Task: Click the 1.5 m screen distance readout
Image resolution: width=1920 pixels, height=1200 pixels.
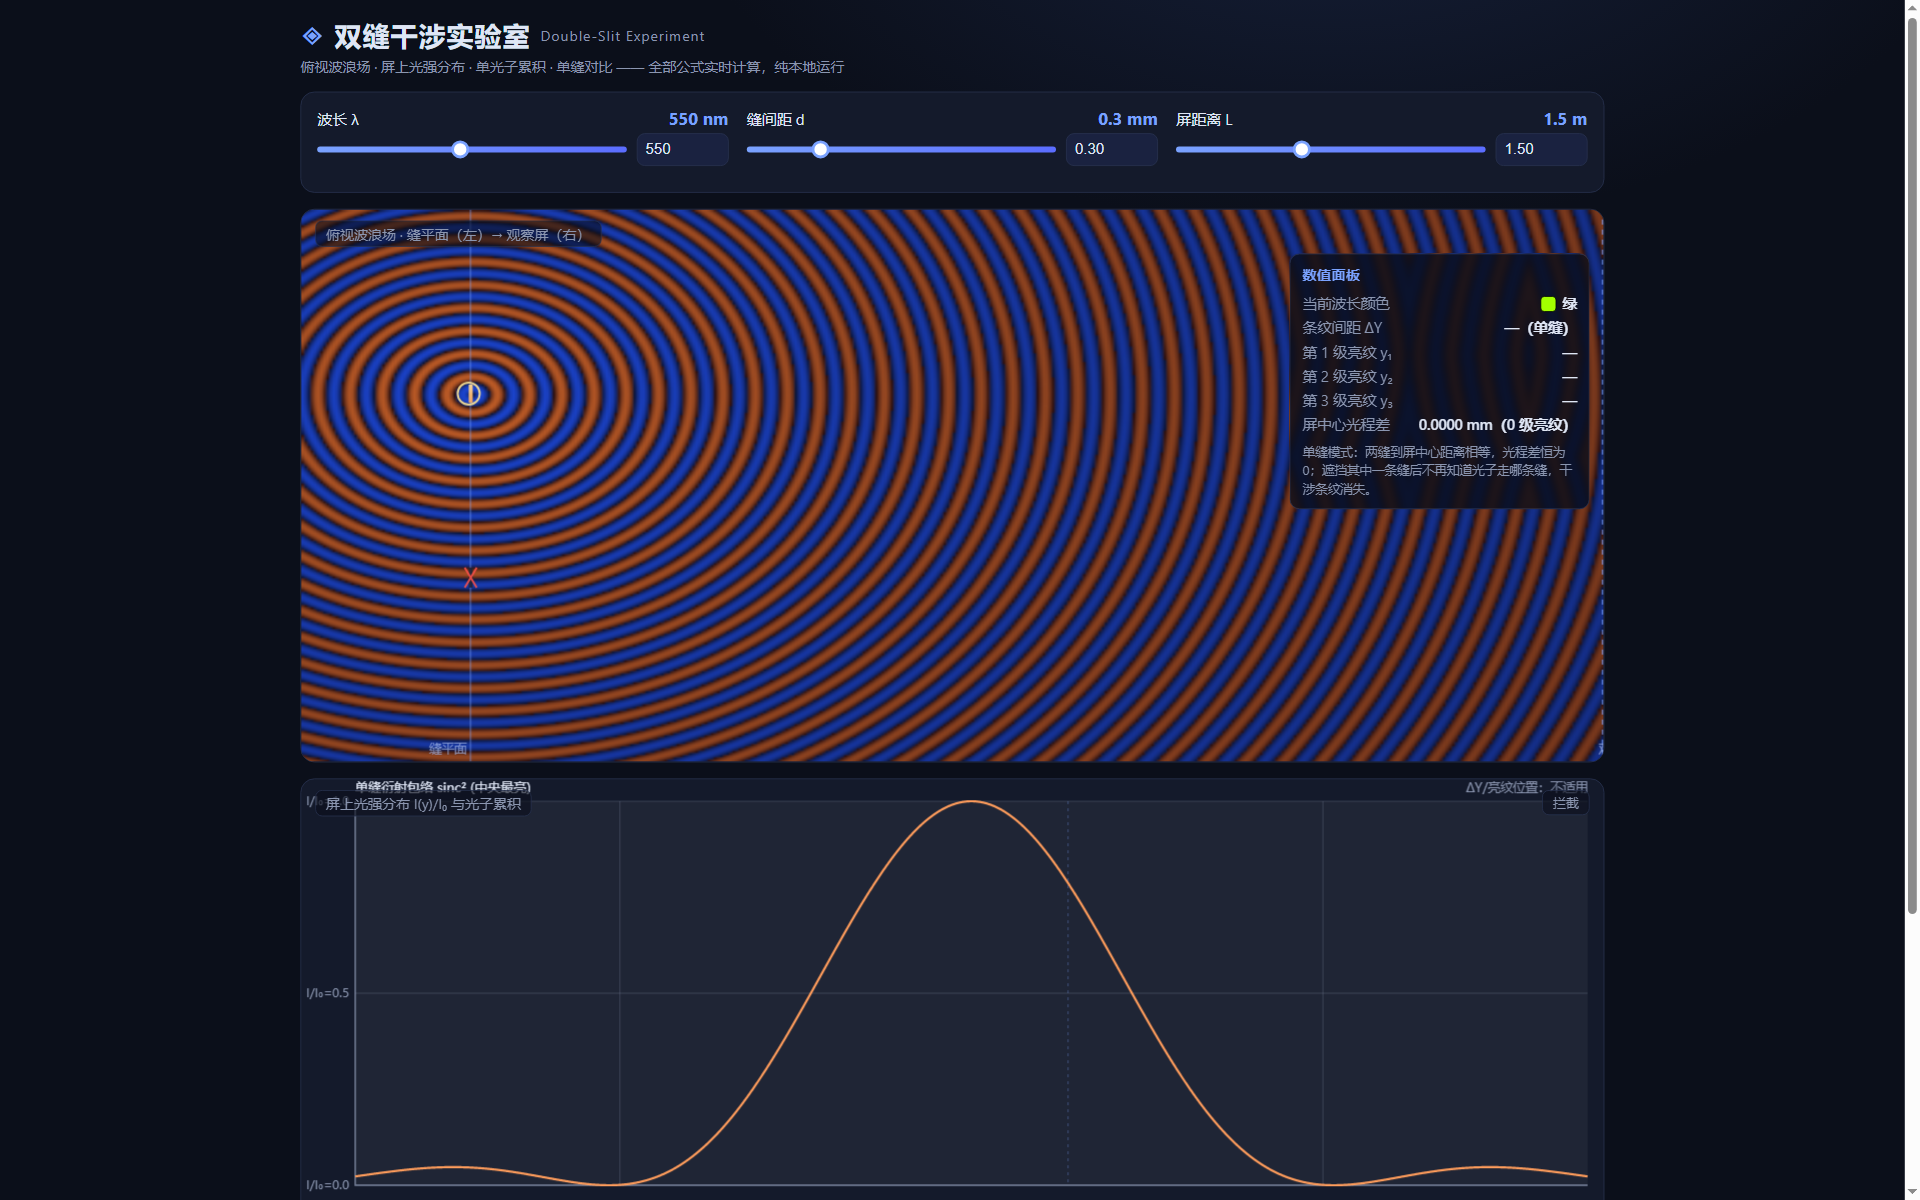Action: (x=1565, y=119)
